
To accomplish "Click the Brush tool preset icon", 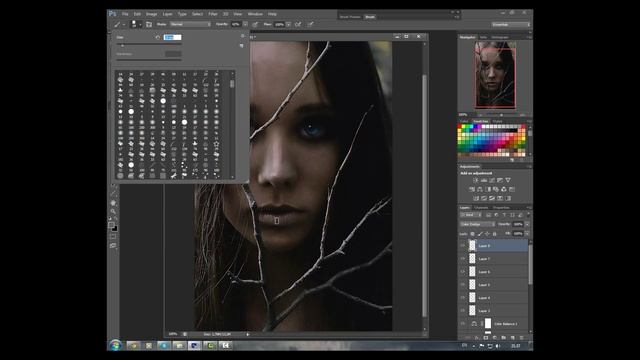I will click(117, 24).
